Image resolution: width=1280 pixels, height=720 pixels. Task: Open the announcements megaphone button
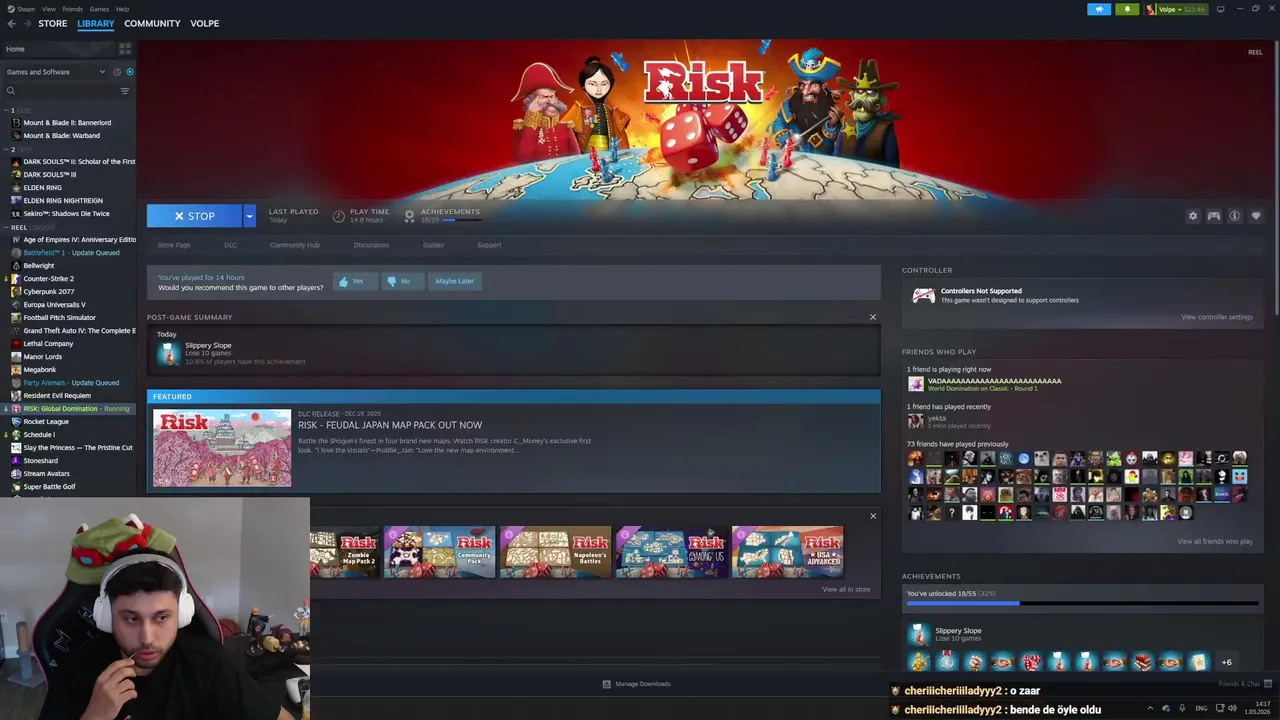pos(1099,9)
